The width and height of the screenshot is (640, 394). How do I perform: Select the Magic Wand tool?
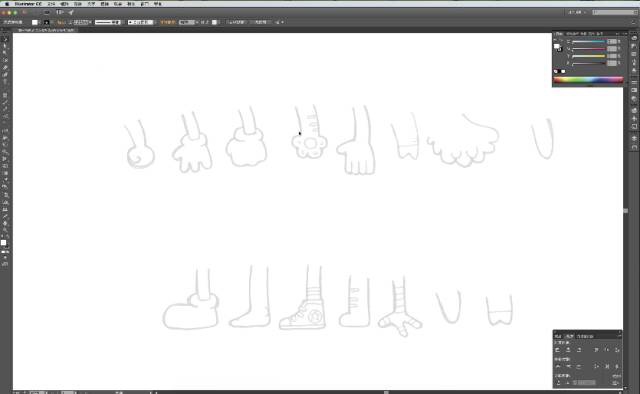tap(5, 53)
